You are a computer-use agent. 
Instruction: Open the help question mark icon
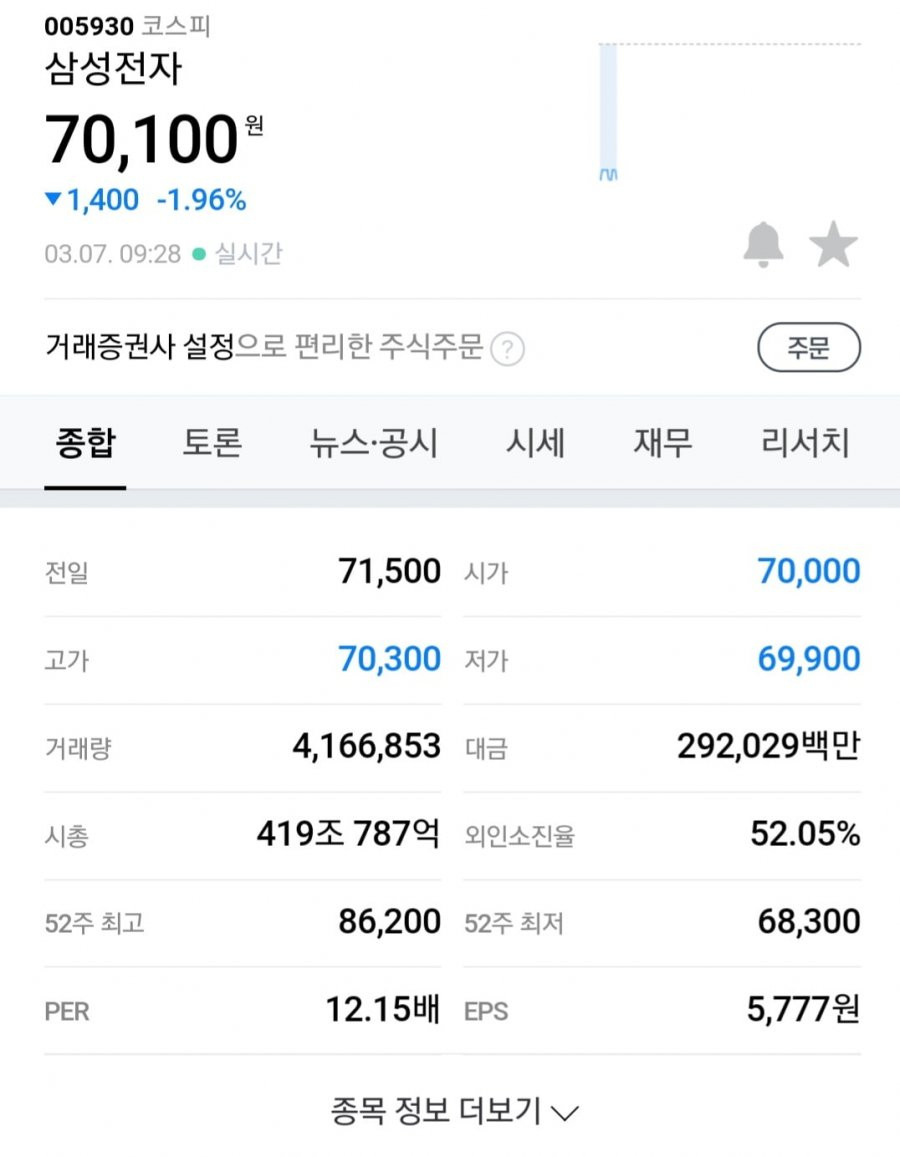point(508,348)
